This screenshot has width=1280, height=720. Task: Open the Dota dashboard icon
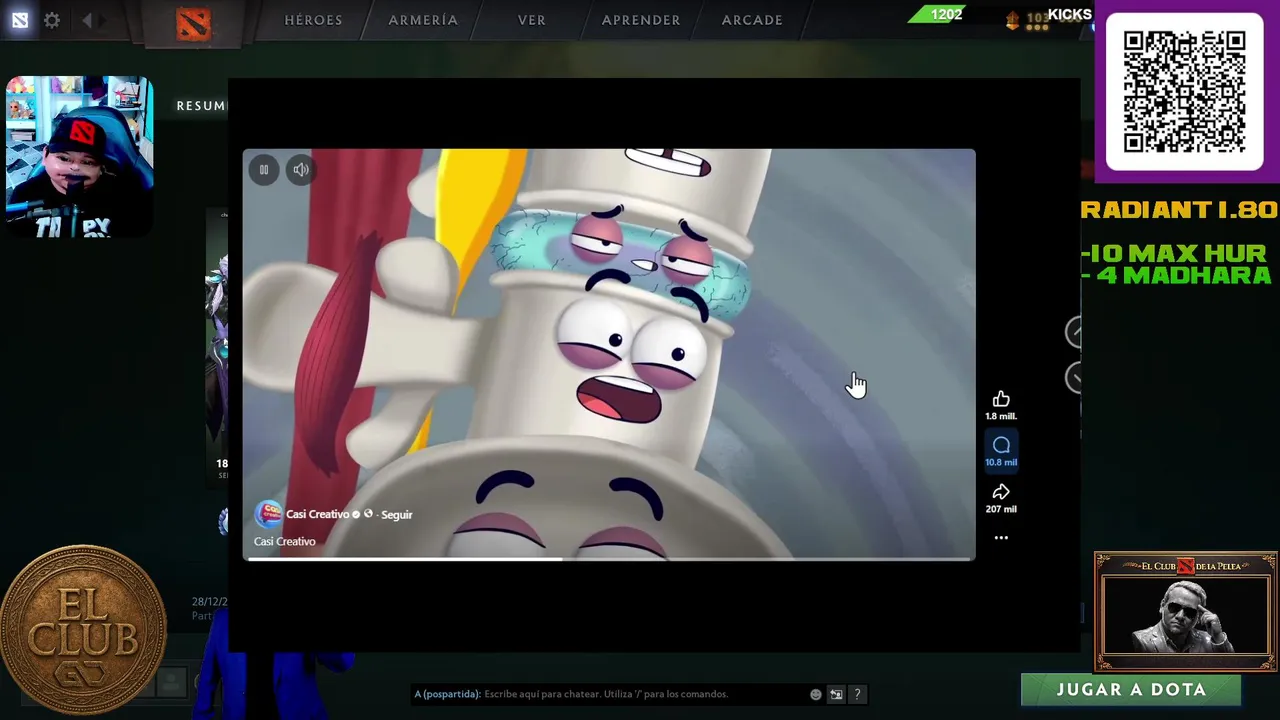click(x=20, y=20)
